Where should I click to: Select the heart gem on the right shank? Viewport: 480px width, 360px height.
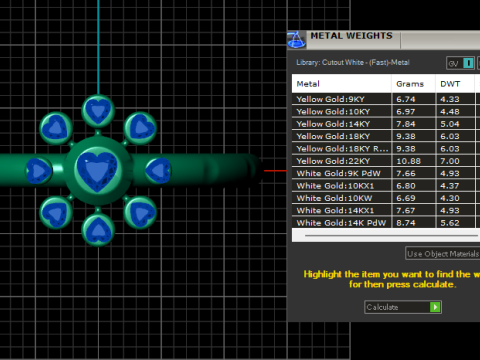point(159,171)
